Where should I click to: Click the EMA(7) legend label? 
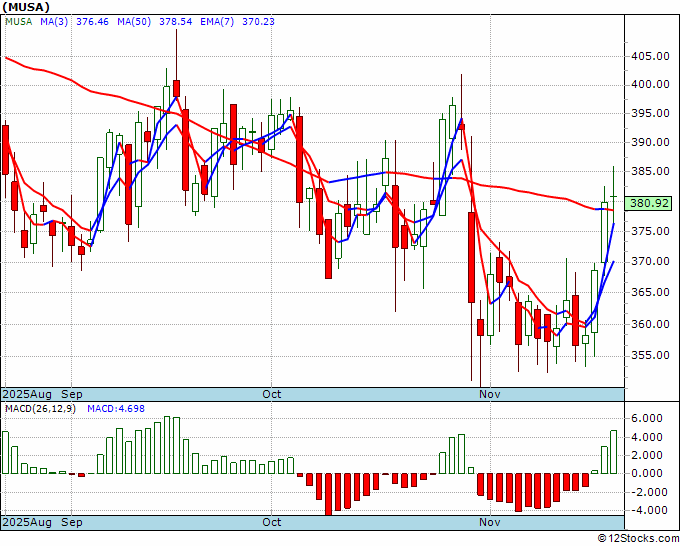[217, 21]
